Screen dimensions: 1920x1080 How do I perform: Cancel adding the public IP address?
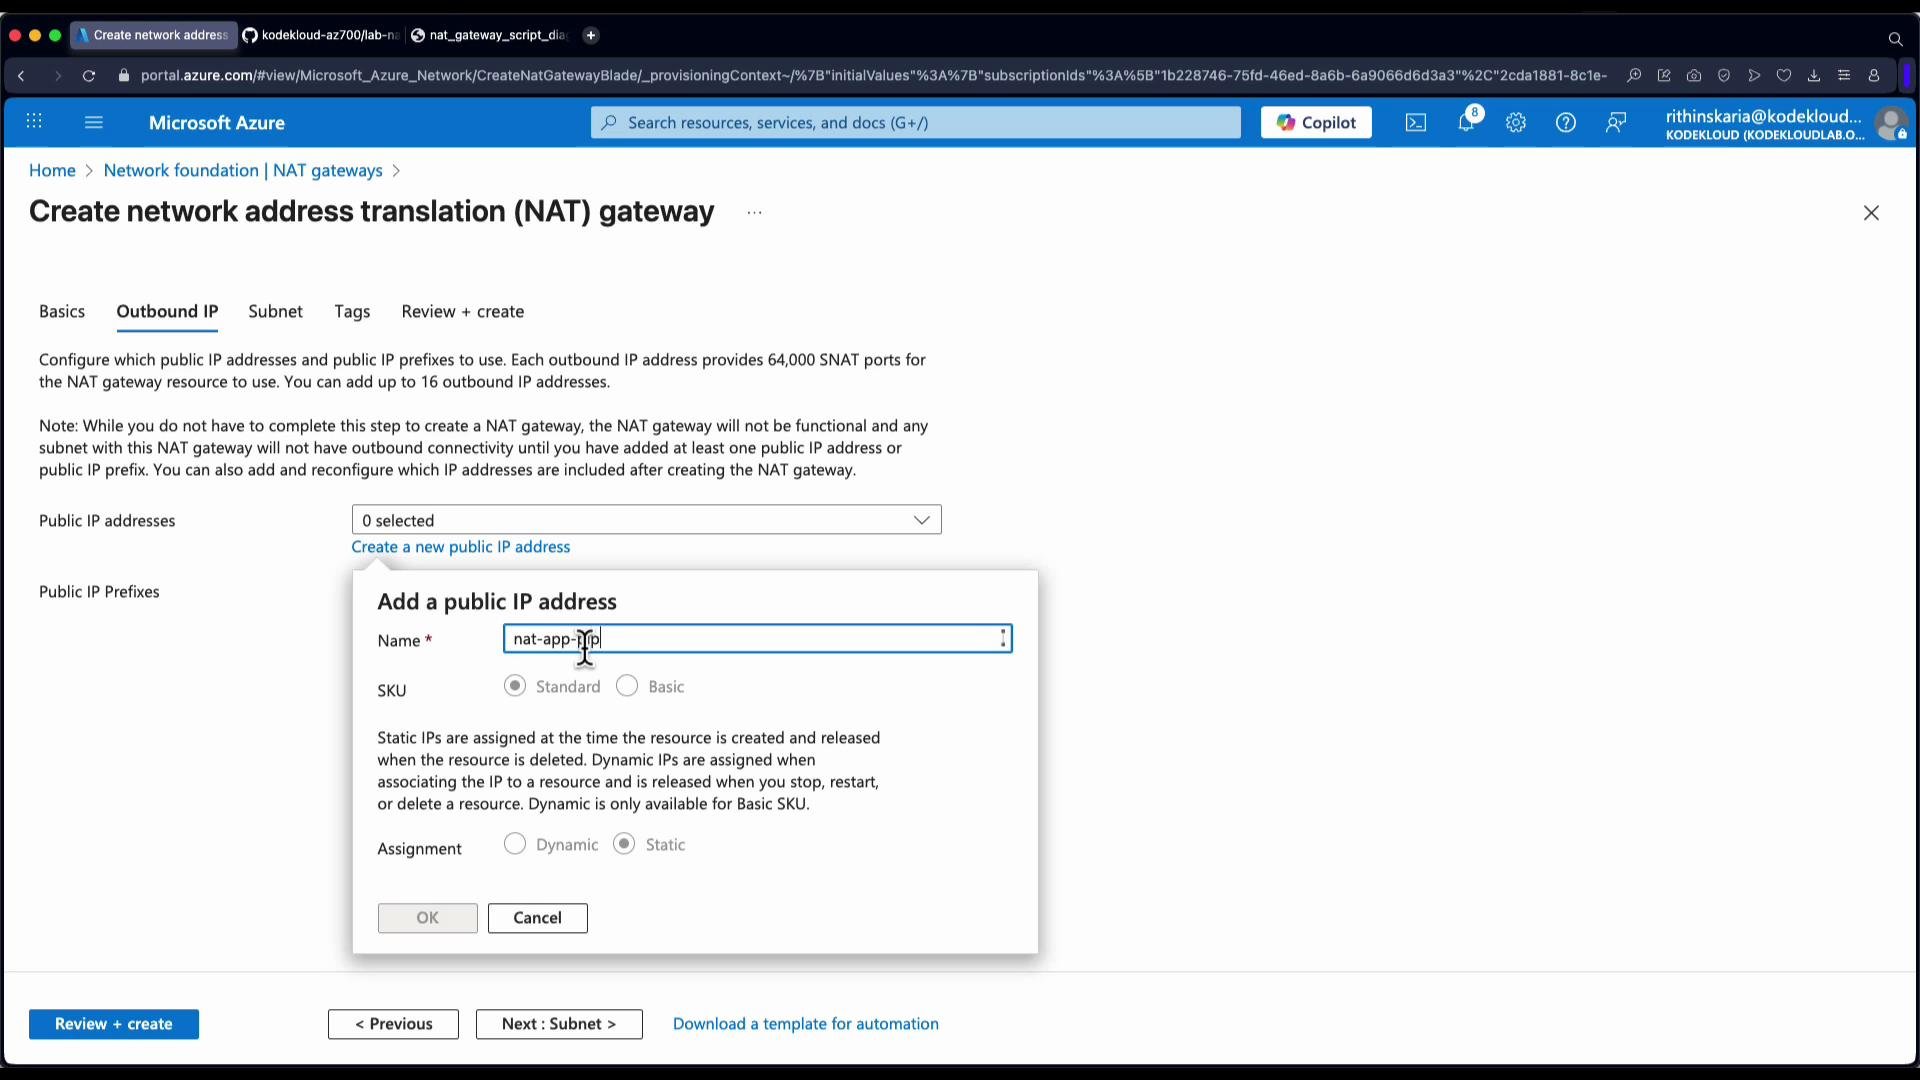coord(538,918)
